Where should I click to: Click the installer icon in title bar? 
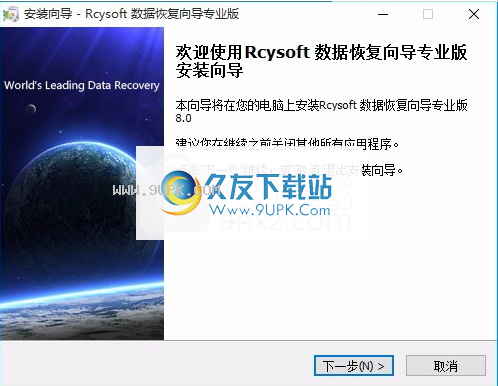(11, 14)
